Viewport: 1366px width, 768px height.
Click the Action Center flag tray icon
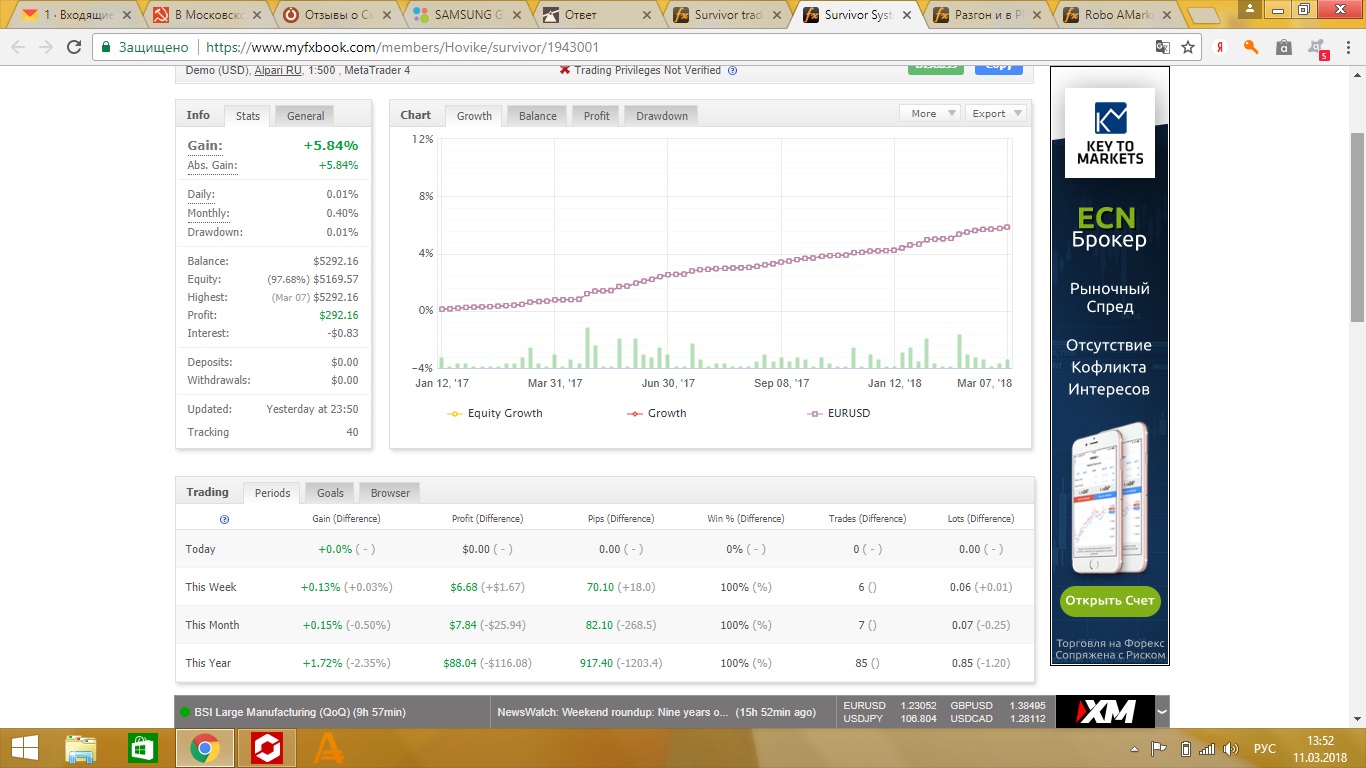click(x=1159, y=748)
